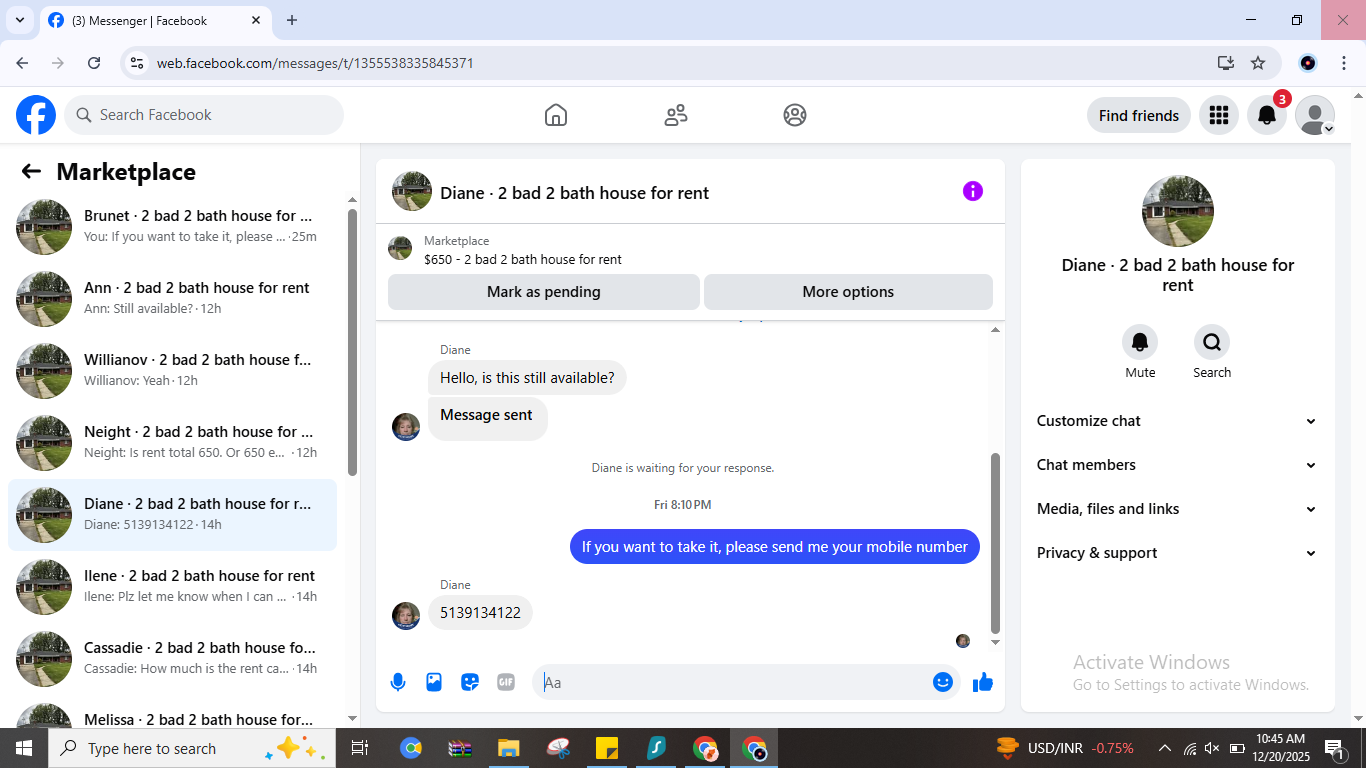The width and height of the screenshot is (1366, 768).
Task: Expand Media, files and links section
Action: coord(1177,509)
